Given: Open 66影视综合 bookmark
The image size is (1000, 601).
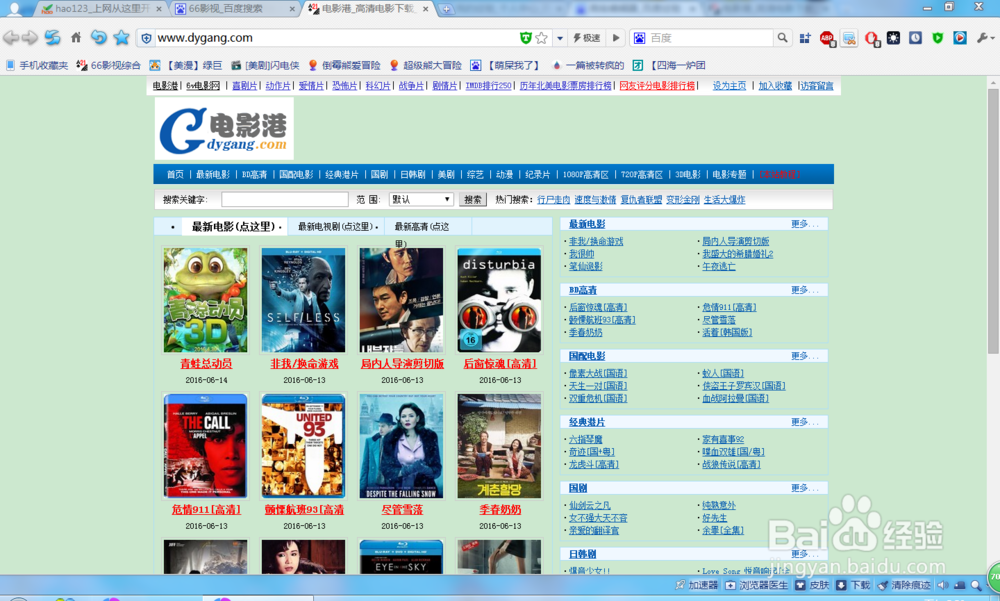Looking at the screenshot, I should click(x=108, y=65).
